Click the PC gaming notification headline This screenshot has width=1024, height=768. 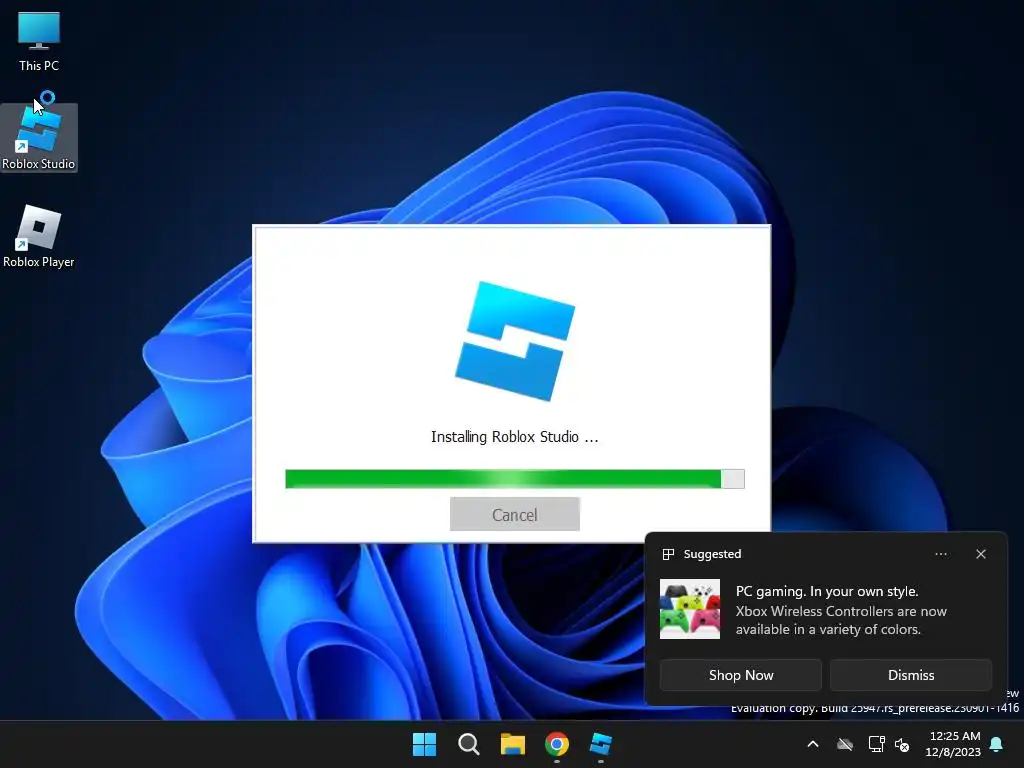(827, 591)
